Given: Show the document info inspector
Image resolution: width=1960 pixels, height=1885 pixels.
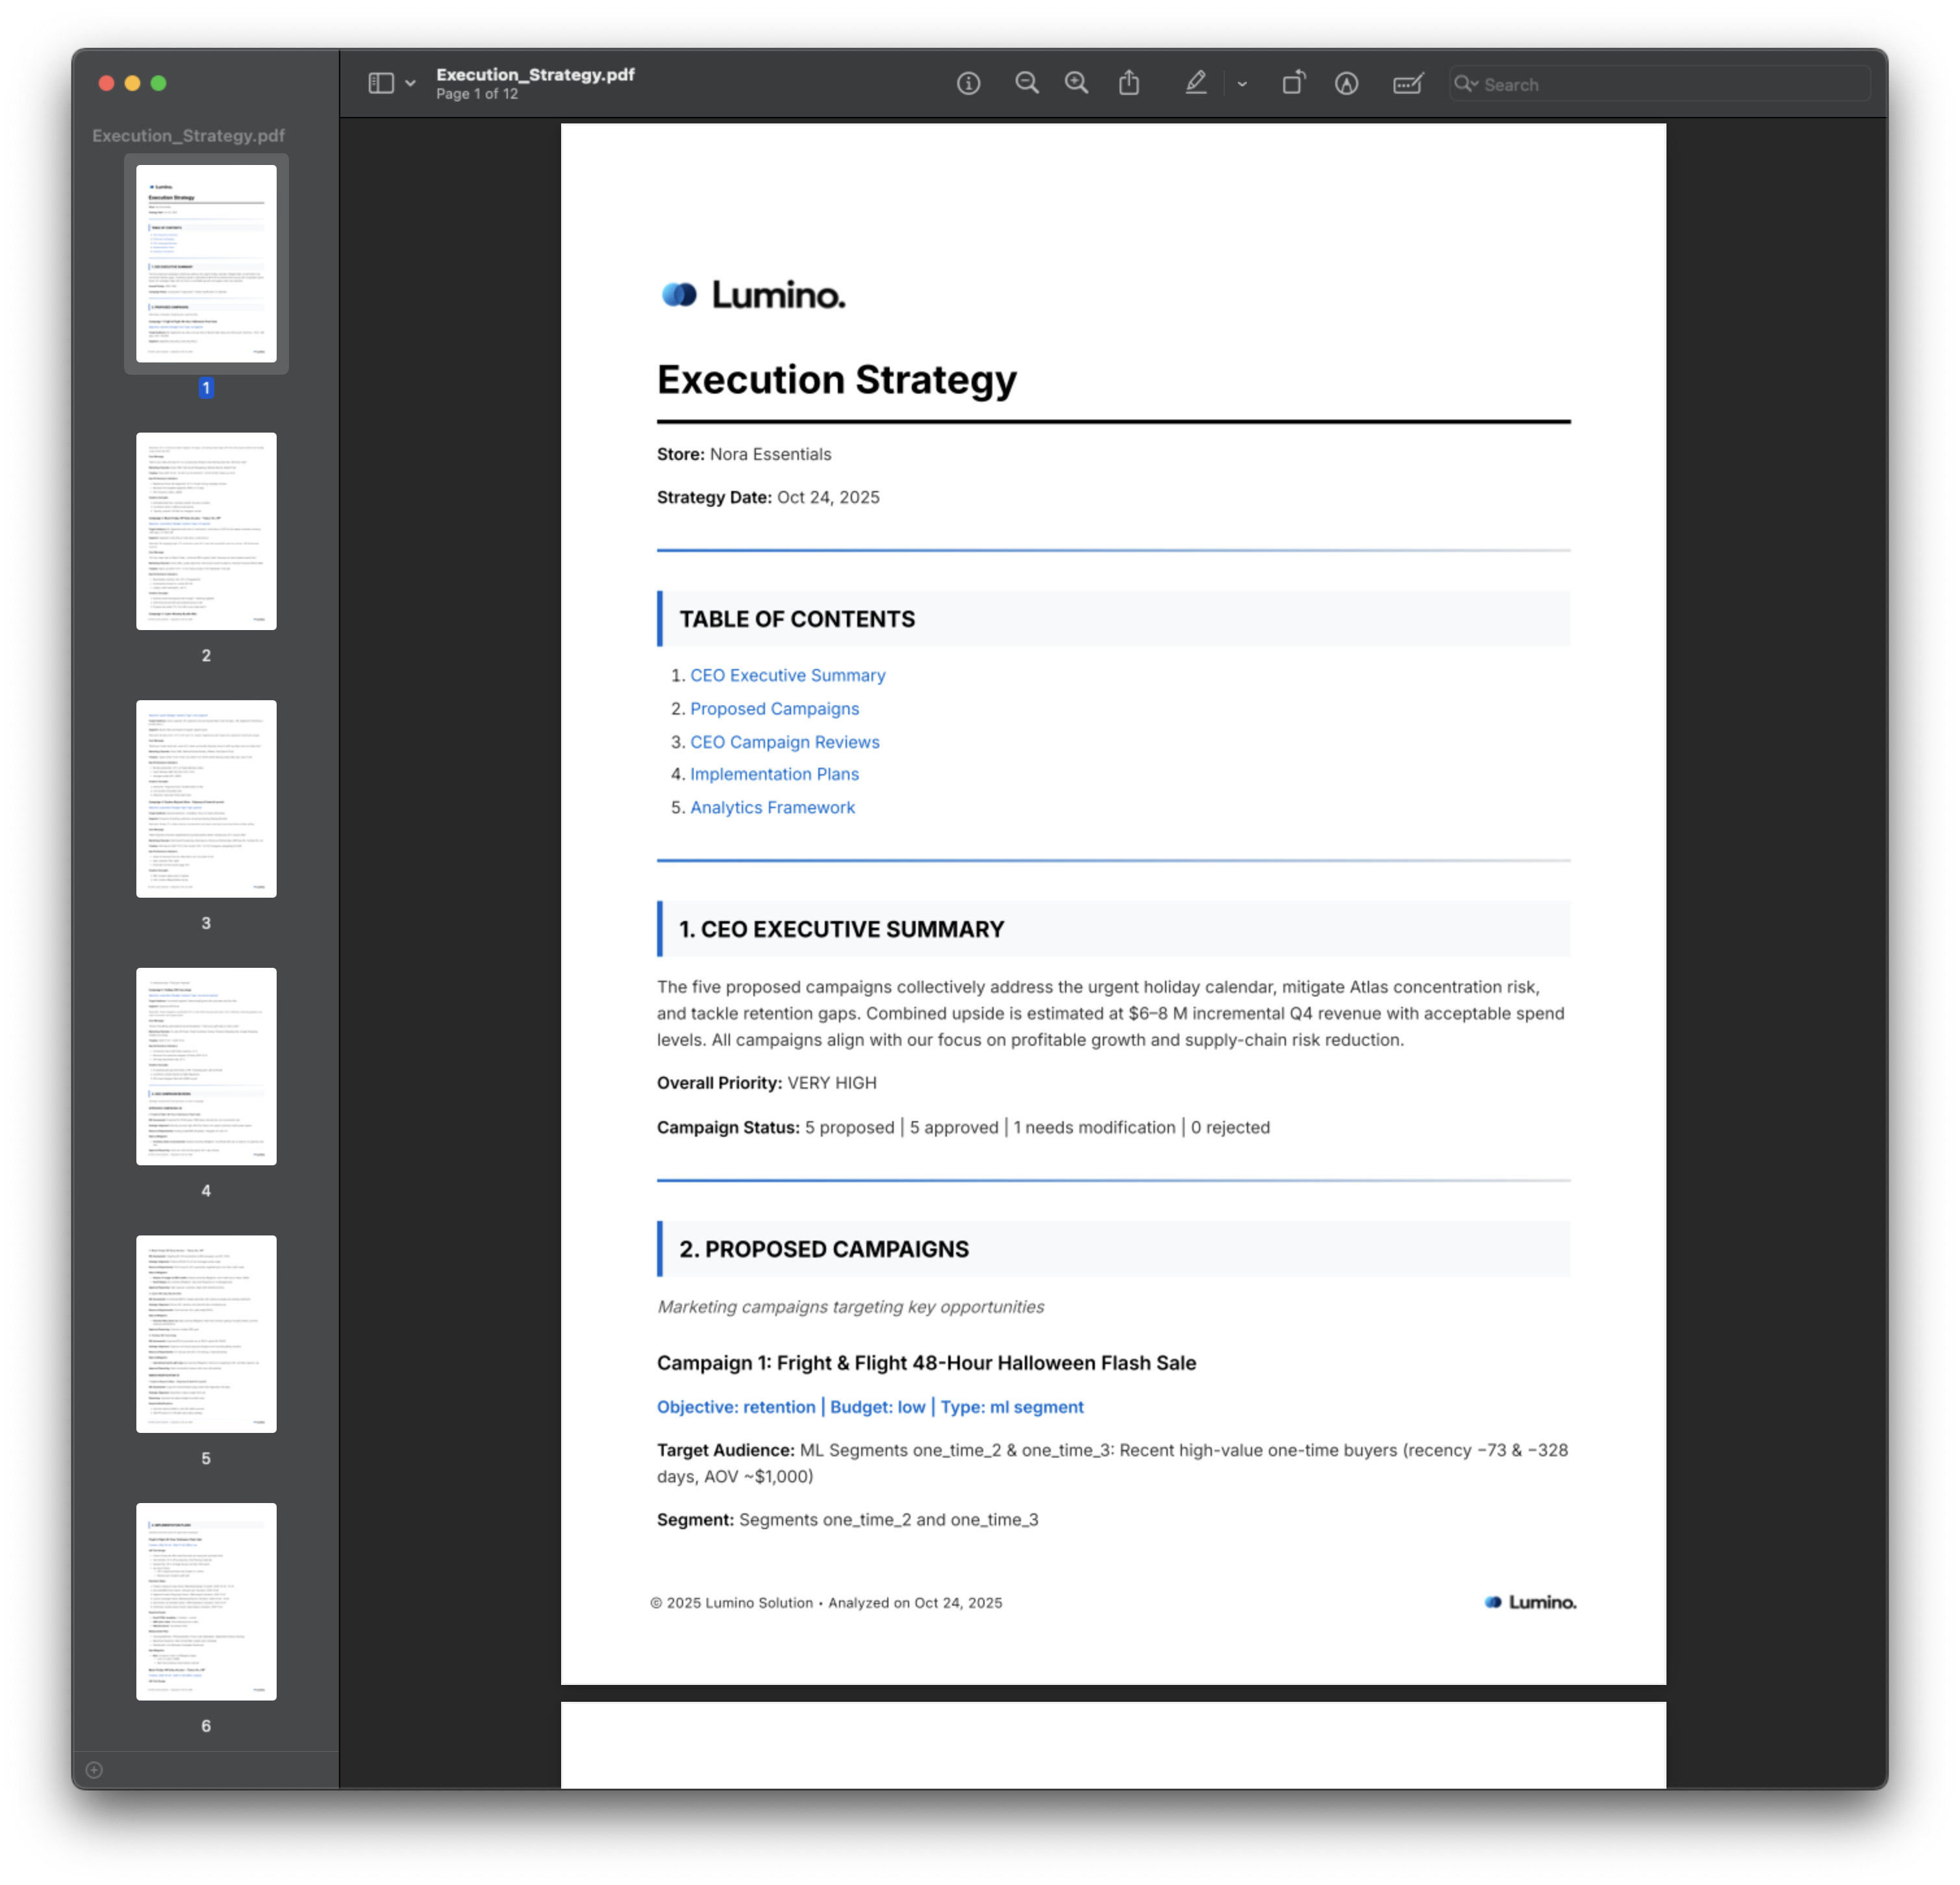Looking at the screenshot, I should 968,83.
